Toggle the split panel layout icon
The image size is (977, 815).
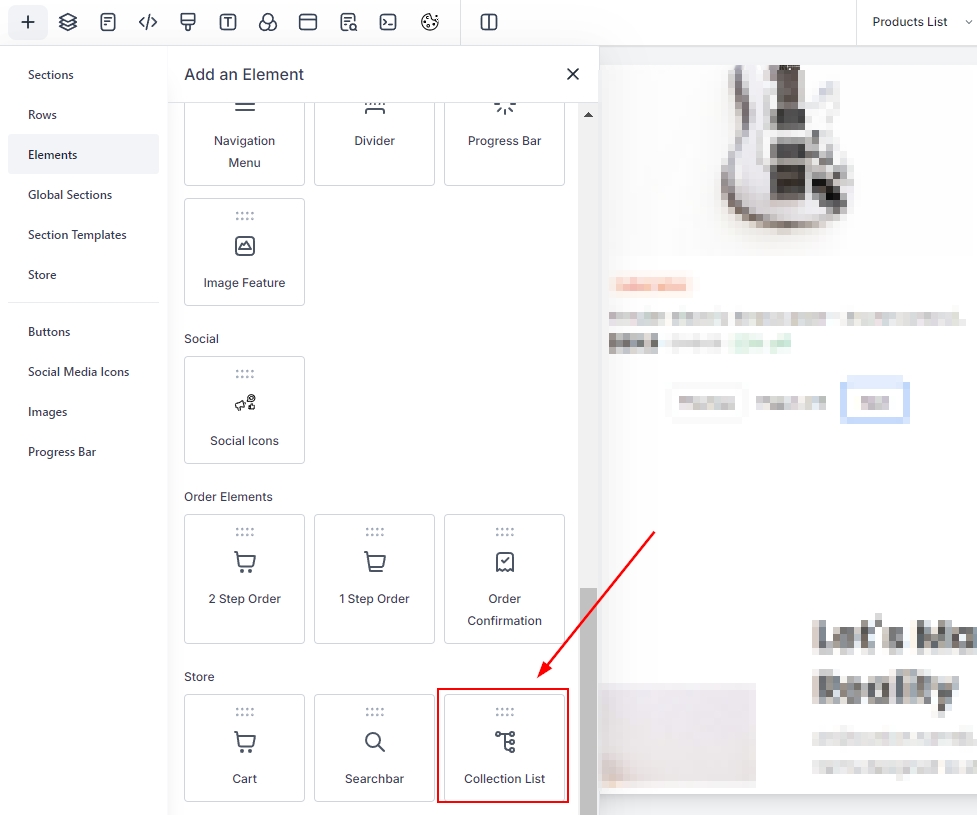(x=489, y=22)
